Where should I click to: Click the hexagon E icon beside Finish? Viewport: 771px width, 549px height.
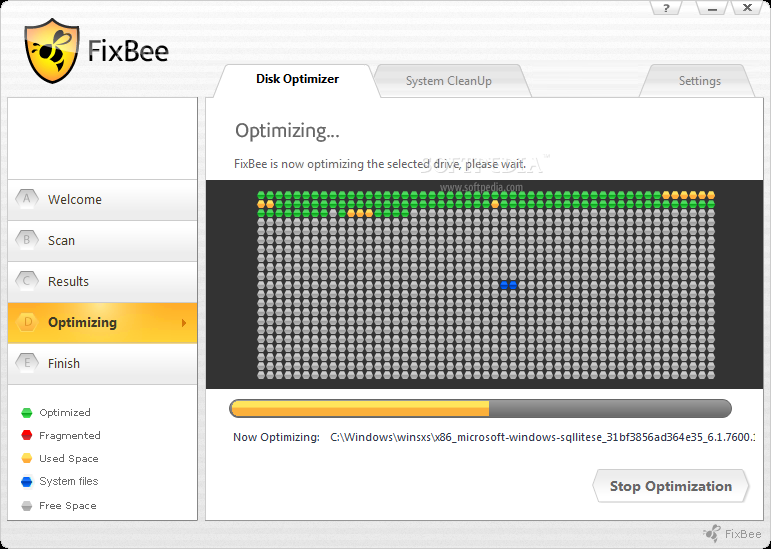point(27,363)
